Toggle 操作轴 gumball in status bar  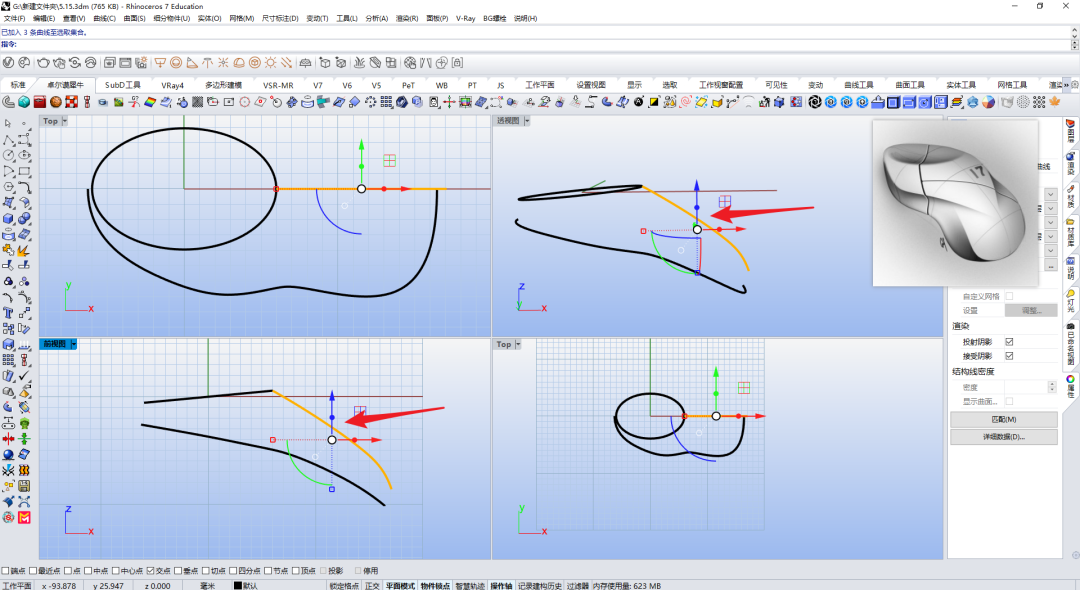(501, 585)
